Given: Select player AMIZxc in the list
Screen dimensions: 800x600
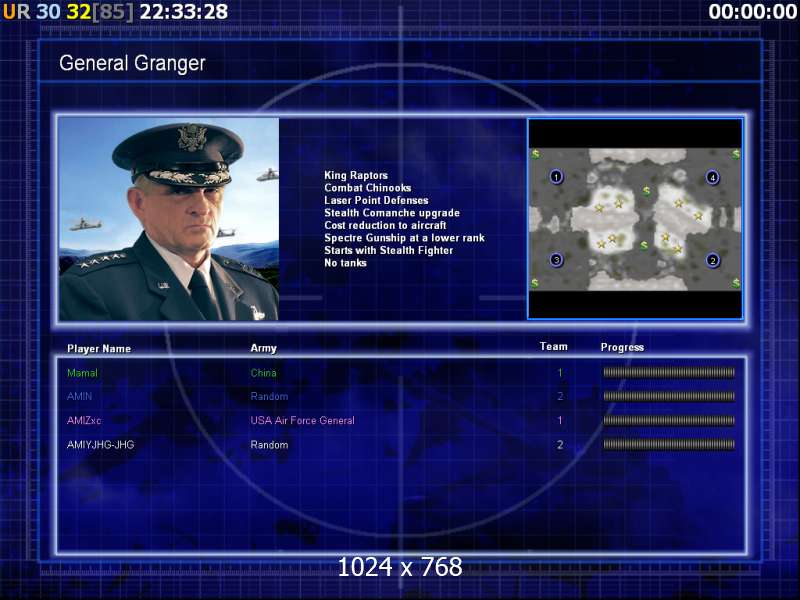Looking at the screenshot, I should pyautogui.click(x=84, y=420).
